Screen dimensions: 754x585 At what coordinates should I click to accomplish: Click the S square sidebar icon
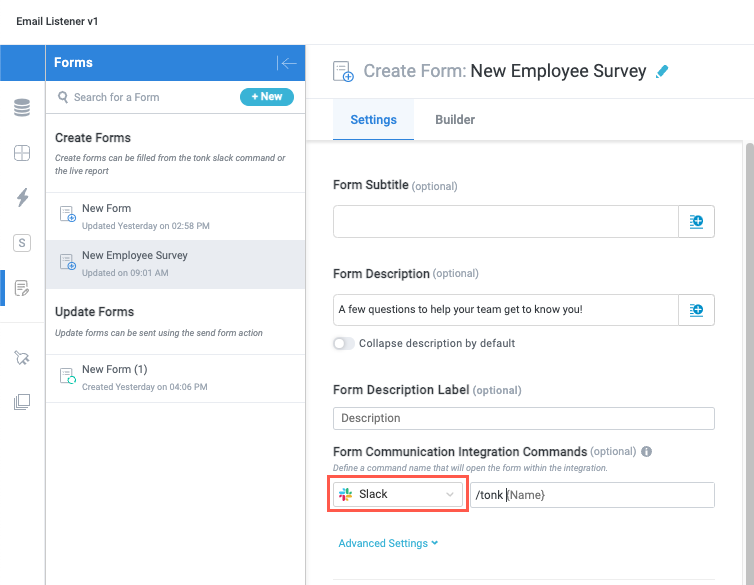click(x=22, y=242)
